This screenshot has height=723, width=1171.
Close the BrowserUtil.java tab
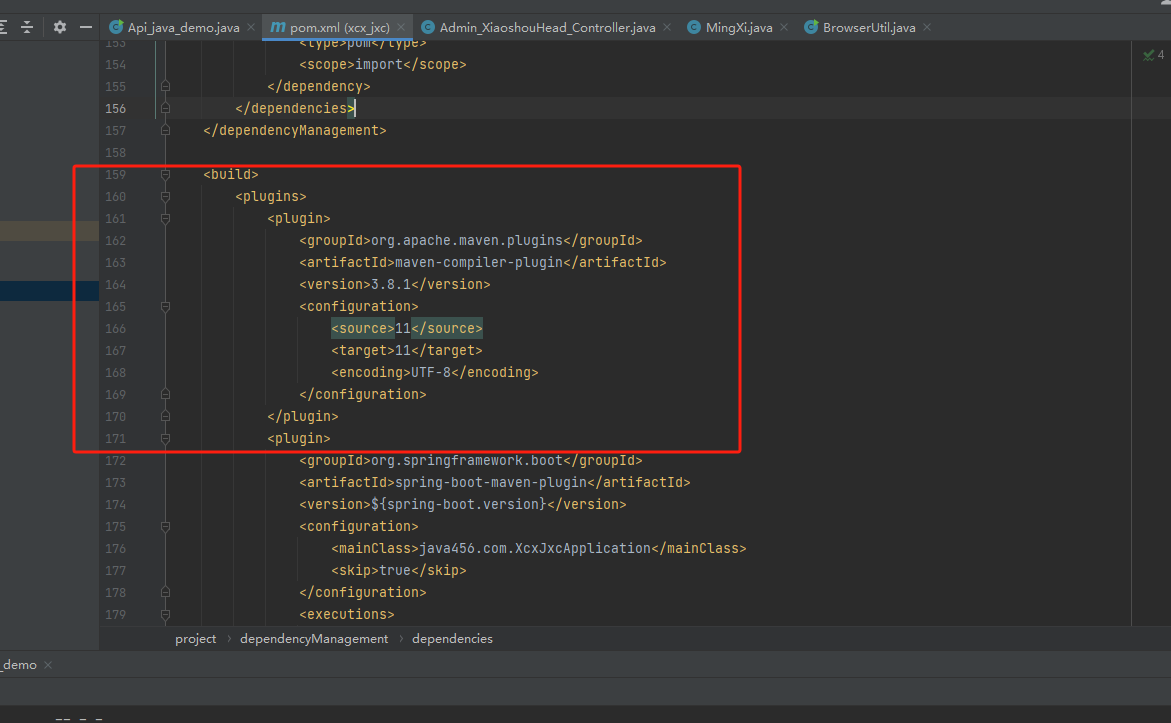[926, 28]
